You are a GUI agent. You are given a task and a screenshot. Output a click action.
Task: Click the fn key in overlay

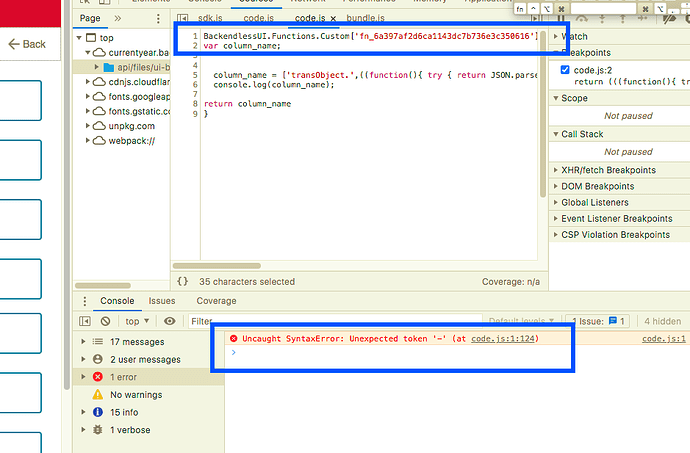(x=520, y=8)
